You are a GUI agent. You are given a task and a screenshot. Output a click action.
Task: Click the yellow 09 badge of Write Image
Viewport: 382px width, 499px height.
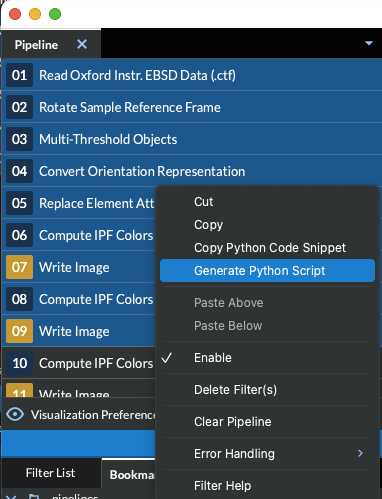coord(19,331)
